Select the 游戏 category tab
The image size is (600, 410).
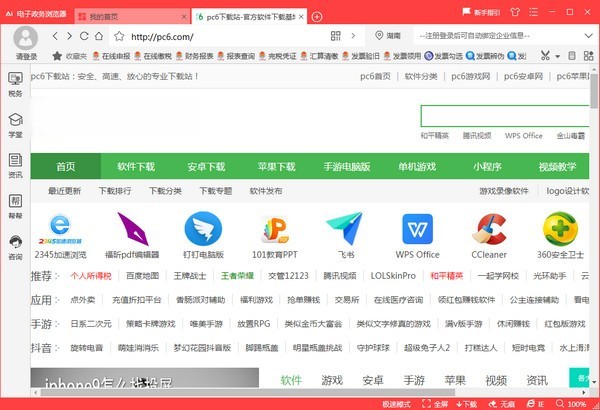332,380
